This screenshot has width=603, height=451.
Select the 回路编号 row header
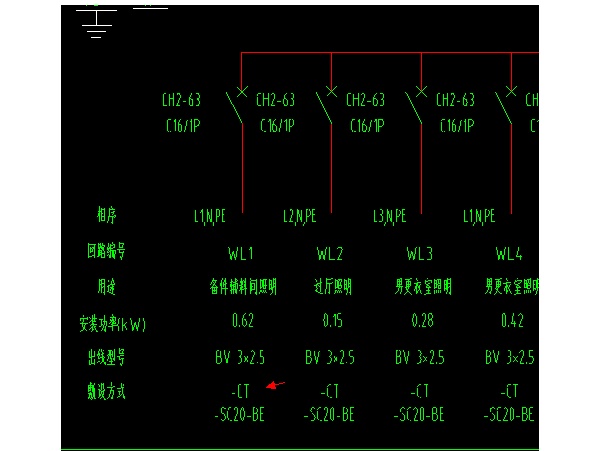(x=106, y=252)
